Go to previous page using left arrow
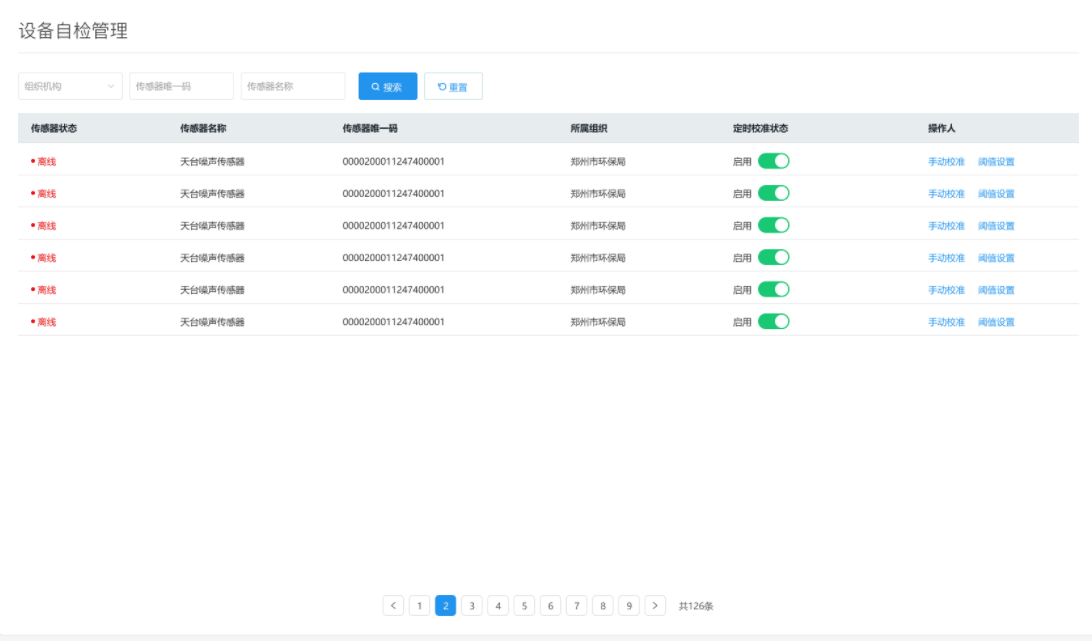The width and height of the screenshot is (1092, 641). point(393,606)
